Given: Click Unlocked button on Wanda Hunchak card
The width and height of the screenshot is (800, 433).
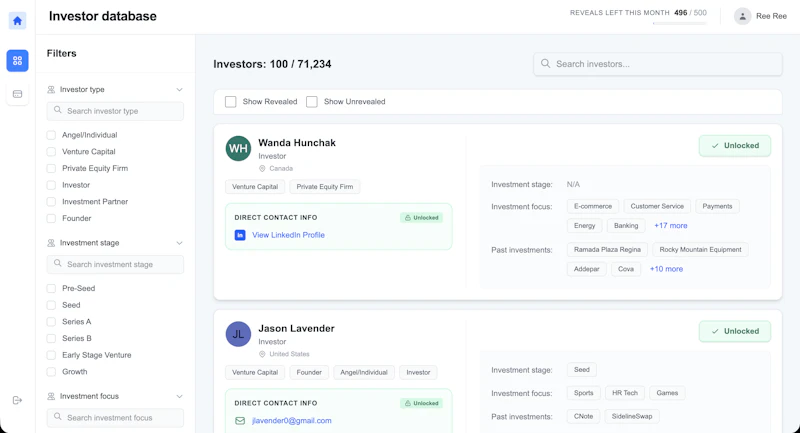Looking at the screenshot, I should pos(735,145).
